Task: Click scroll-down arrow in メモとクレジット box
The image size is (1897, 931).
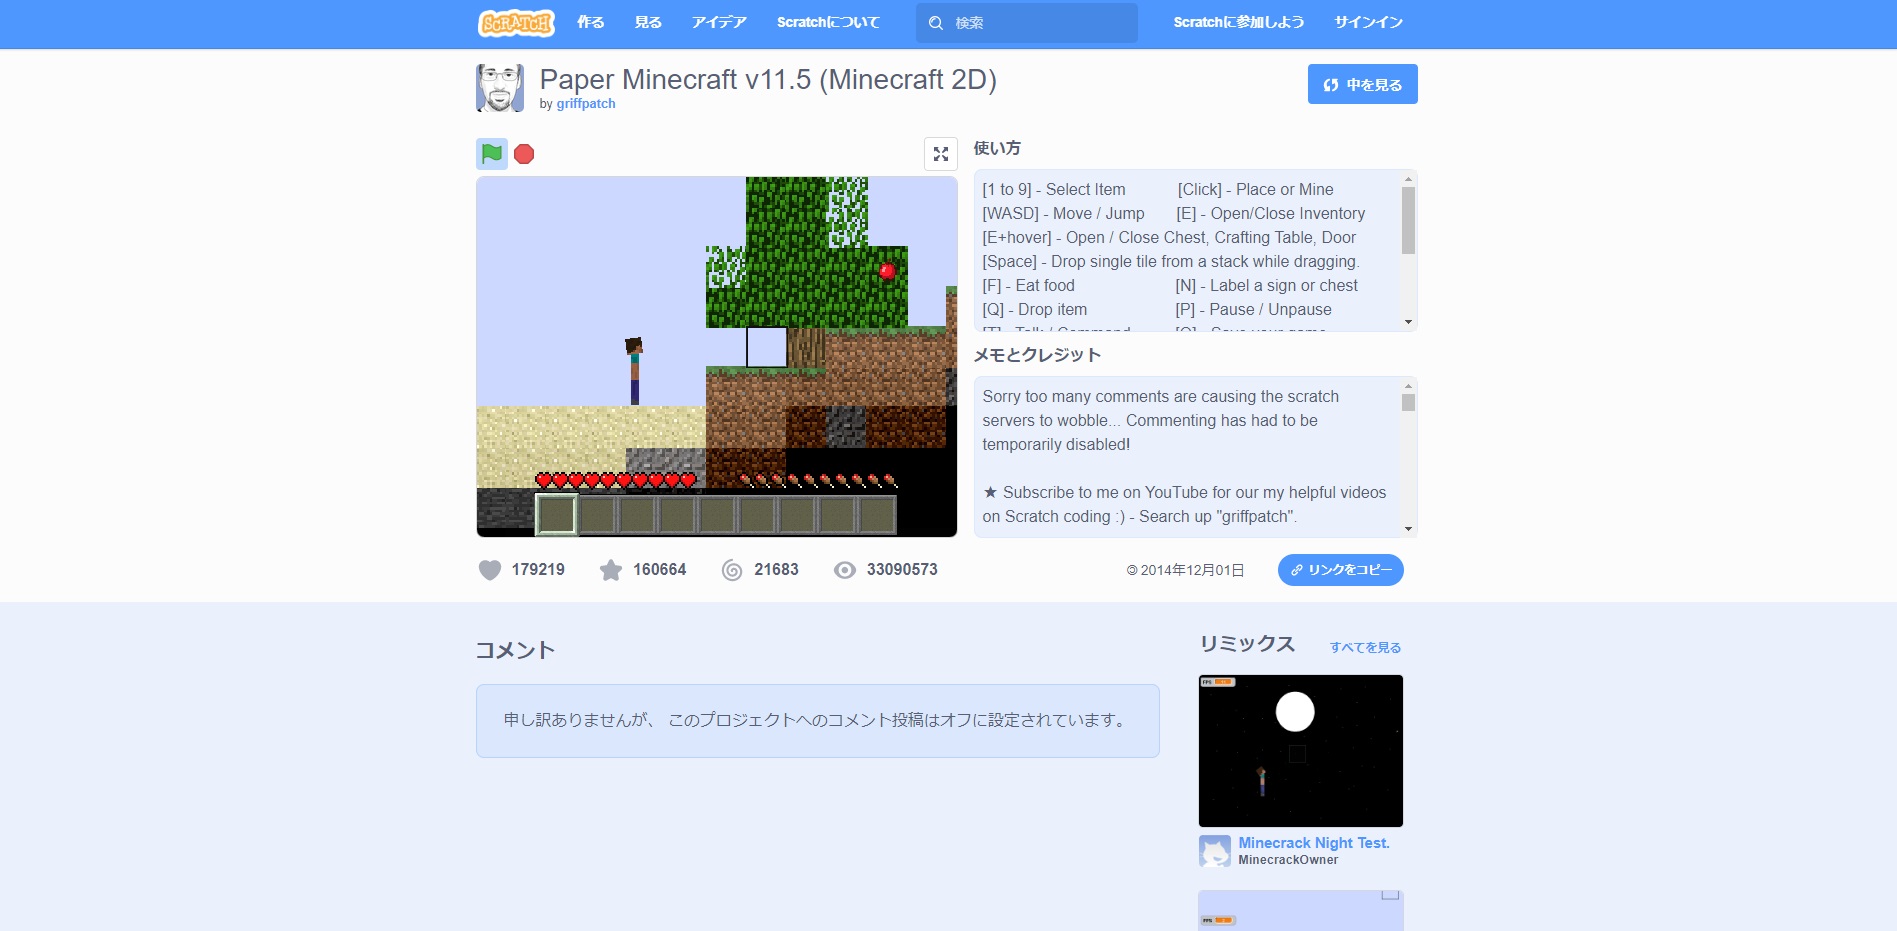Action: tap(1408, 529)
